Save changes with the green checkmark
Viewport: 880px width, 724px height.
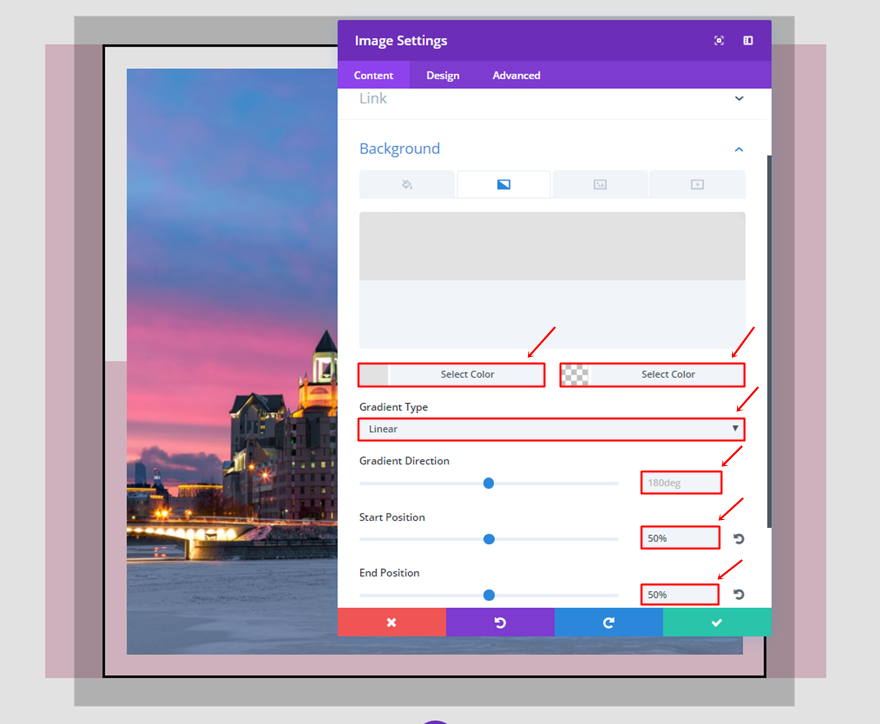coord(717,622)
